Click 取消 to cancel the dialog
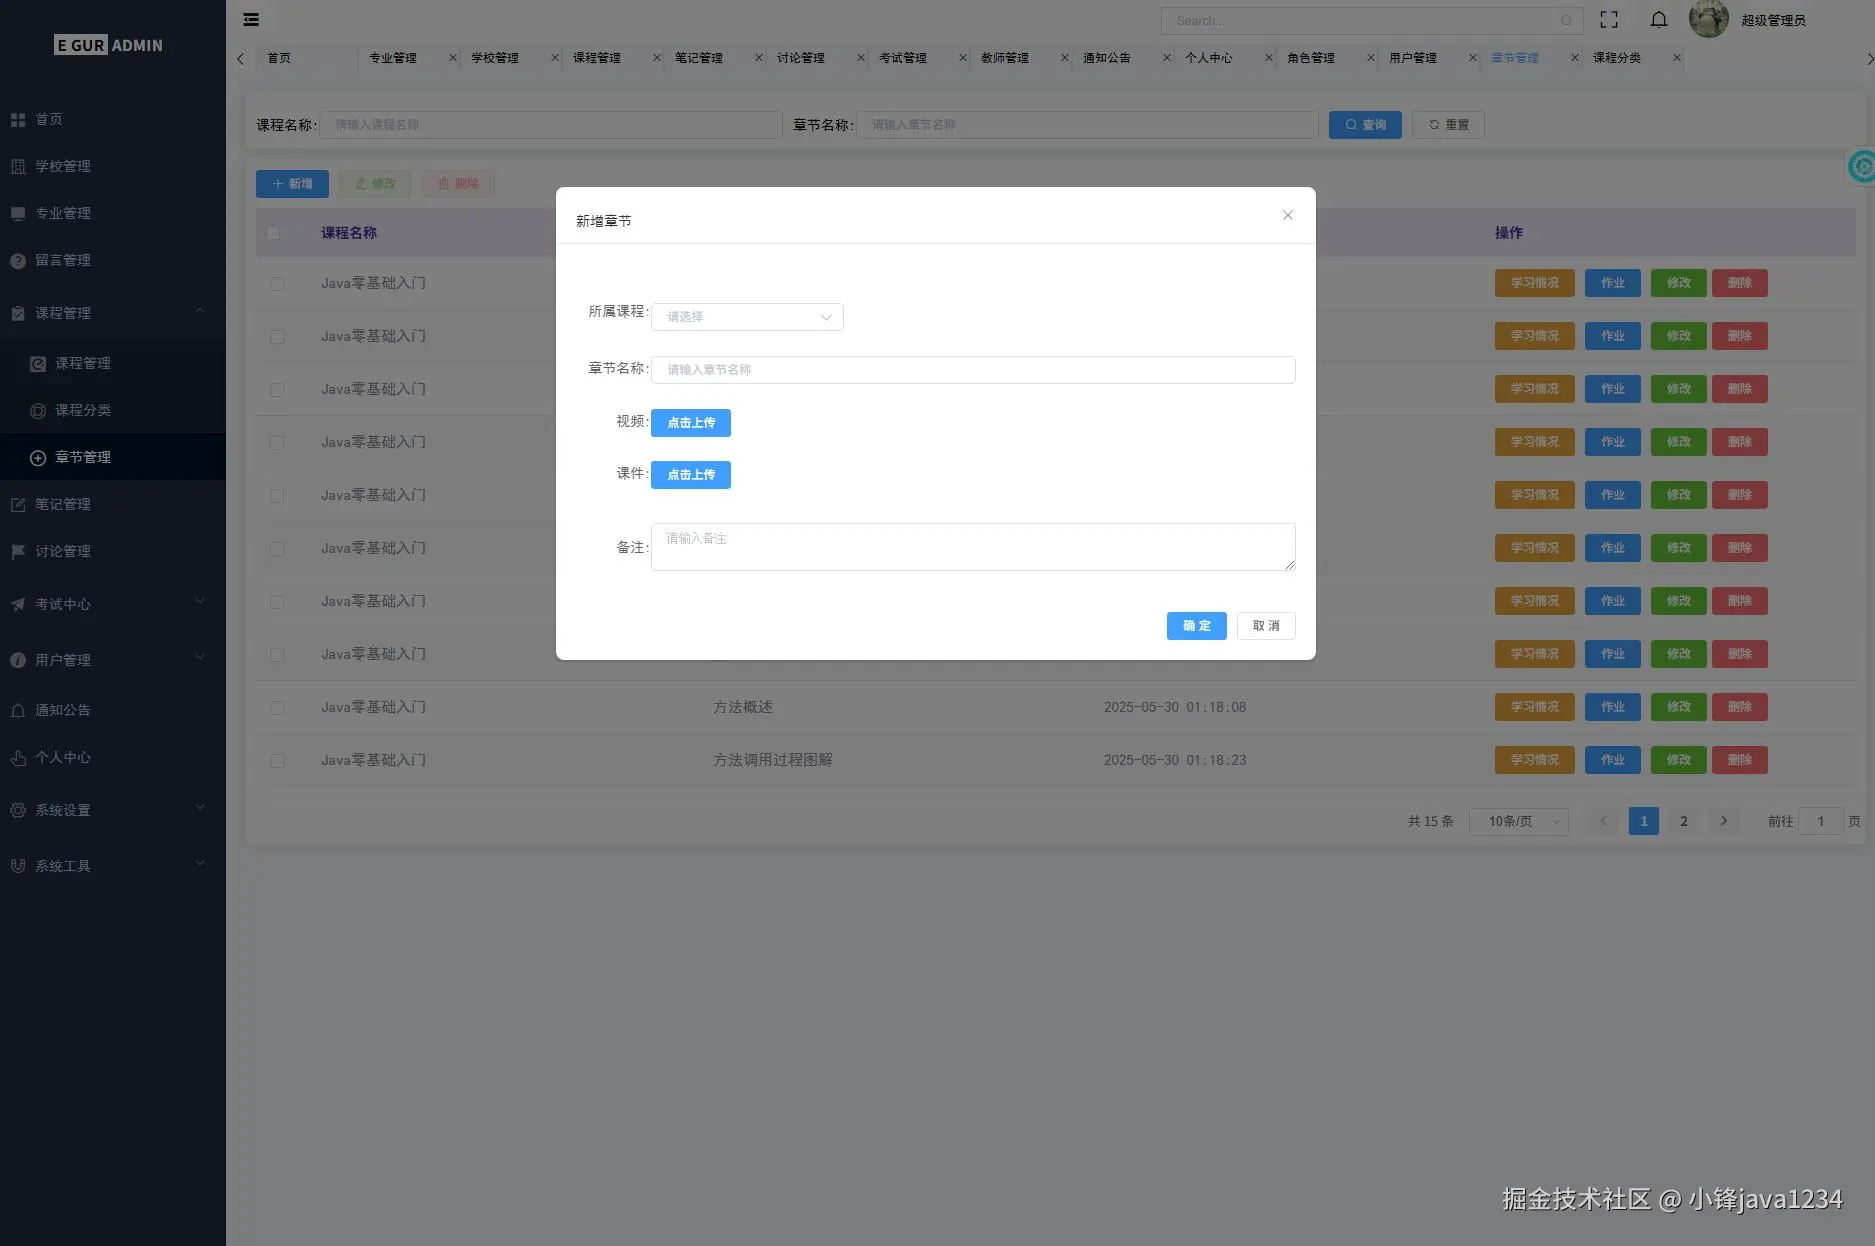The image size is (1875, 1246). 1266,626
